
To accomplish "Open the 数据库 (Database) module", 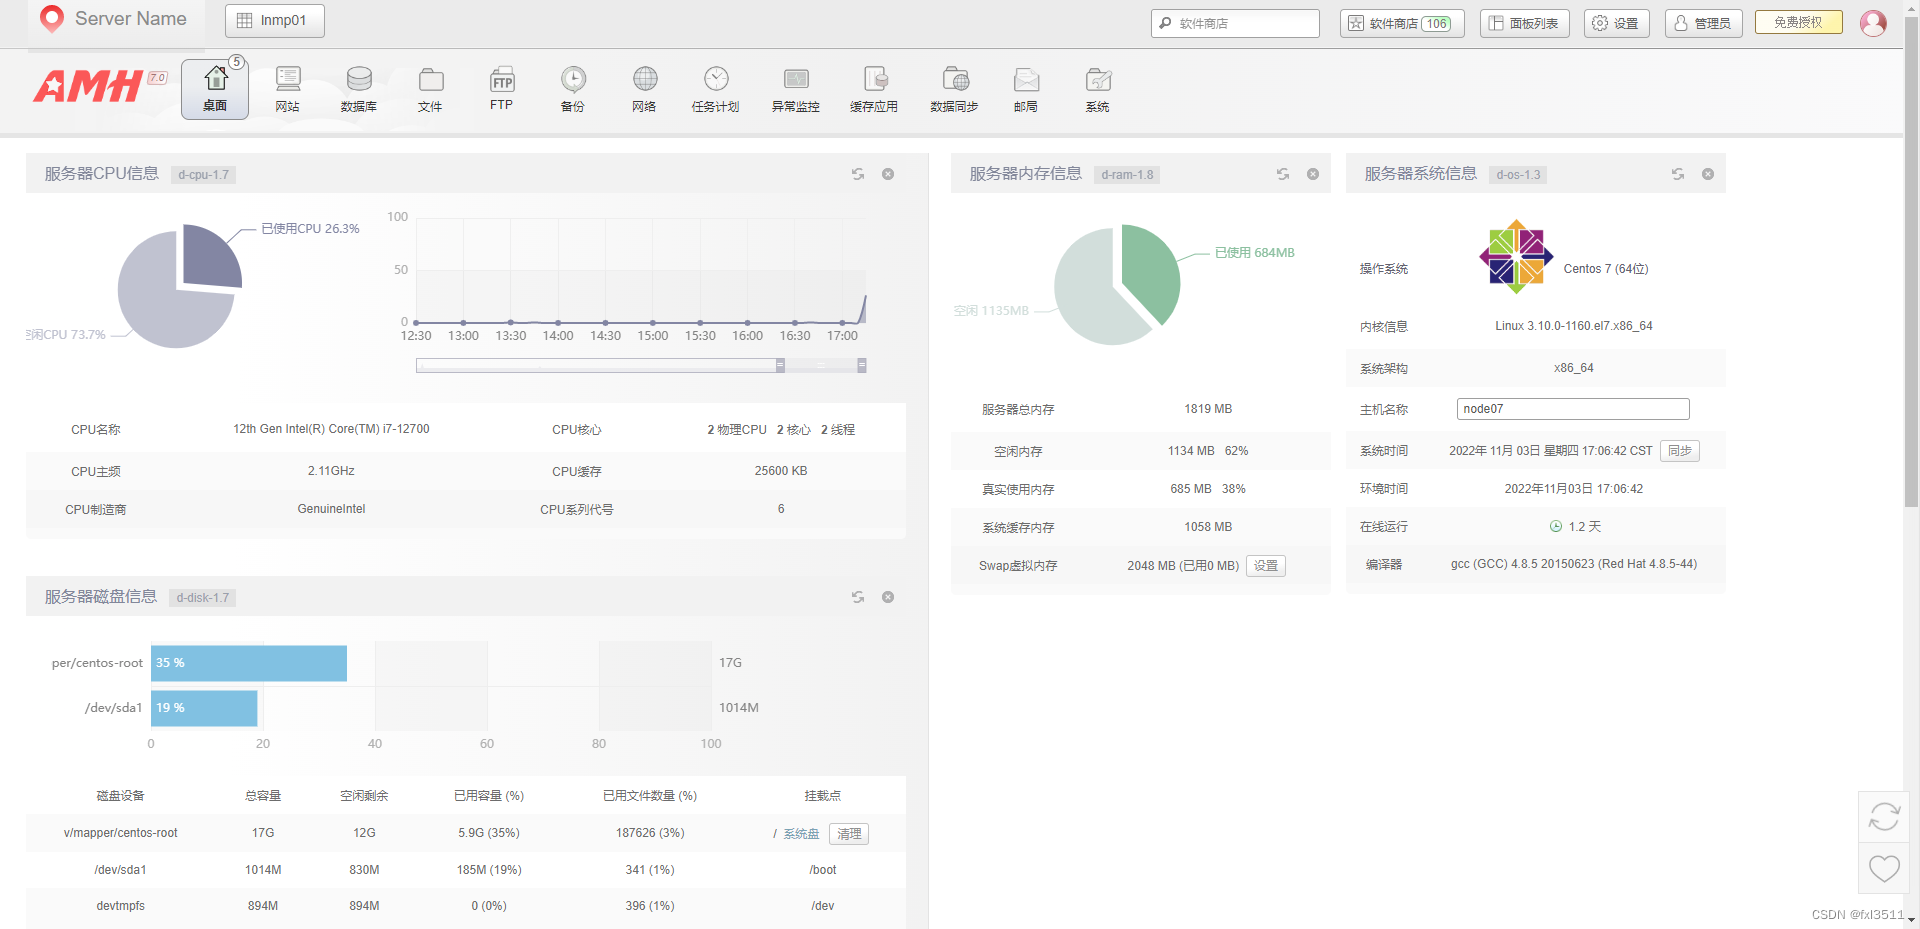I will click(x=358, y=88).
